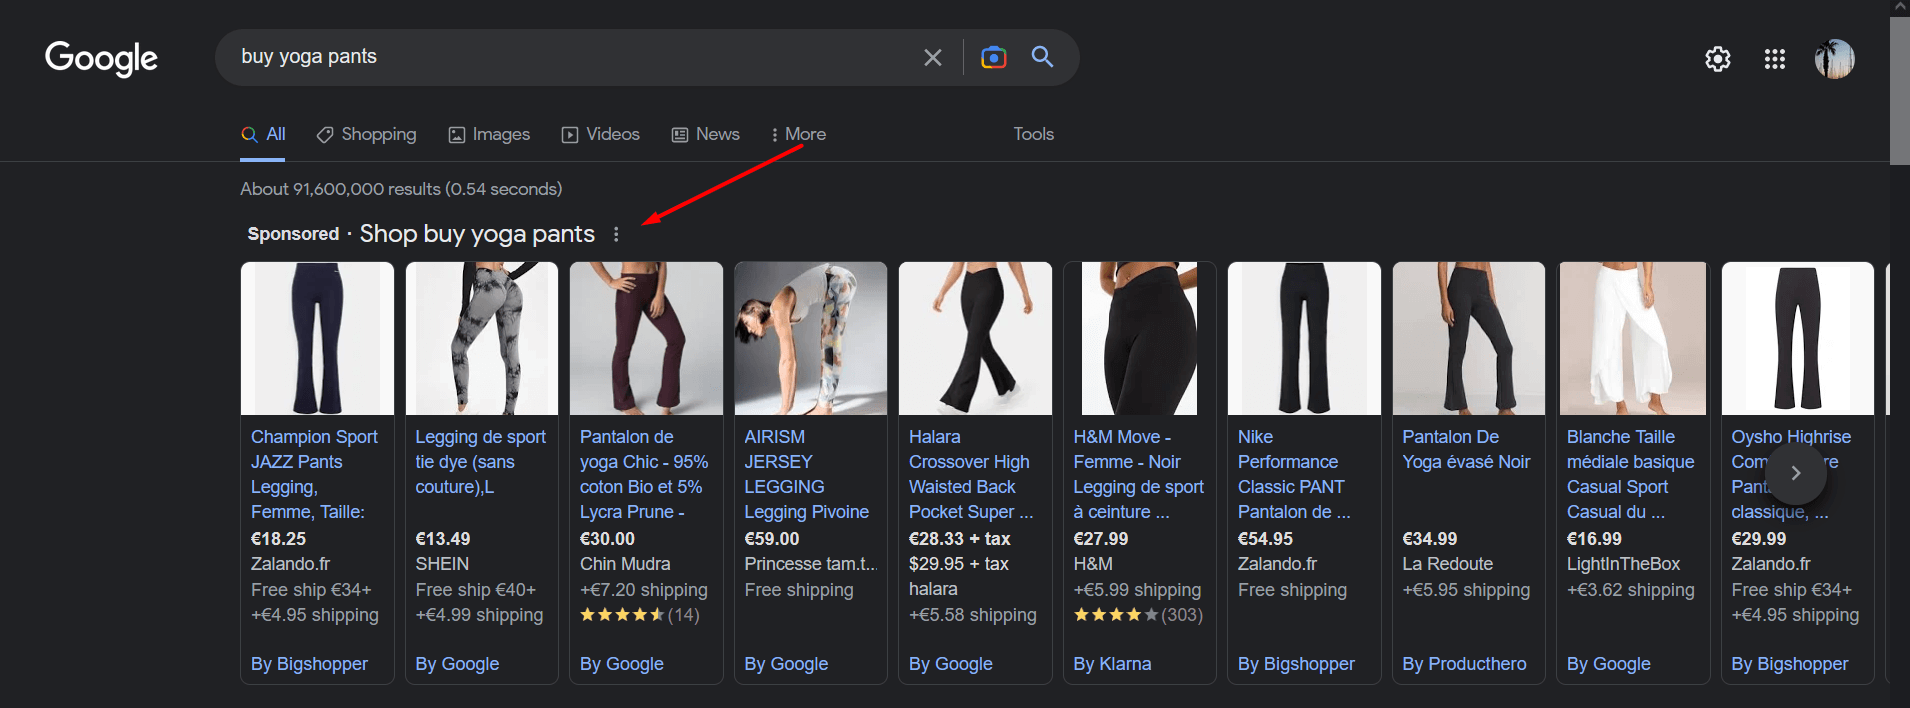1910x708 pixels.
Task: View La Redoute flared pants image
Action: pyautogui.click(x=1469, y=338)
